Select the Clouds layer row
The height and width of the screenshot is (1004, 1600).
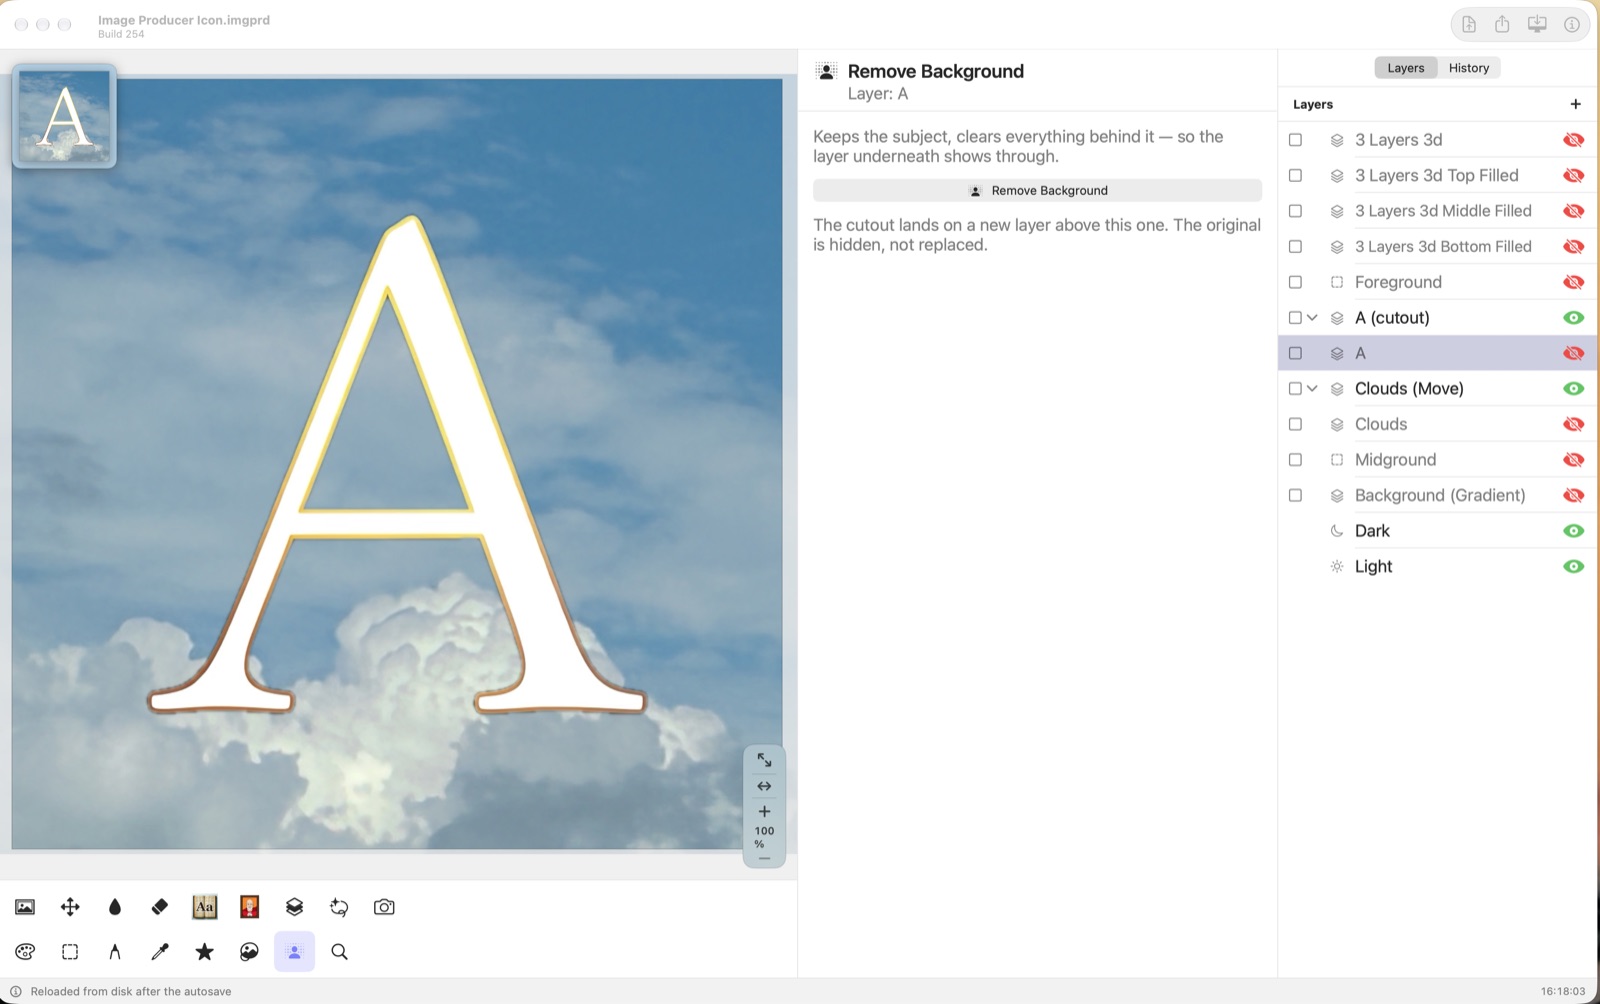(1437, 424)
